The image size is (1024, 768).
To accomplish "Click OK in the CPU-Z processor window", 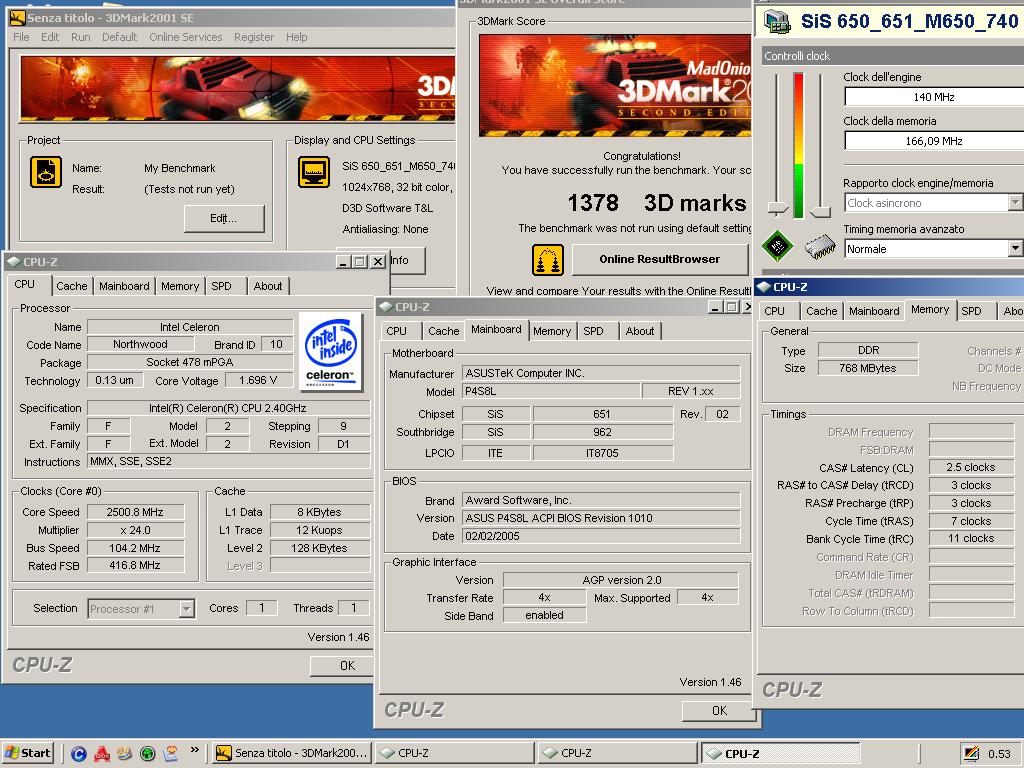I will click(342, 665).
